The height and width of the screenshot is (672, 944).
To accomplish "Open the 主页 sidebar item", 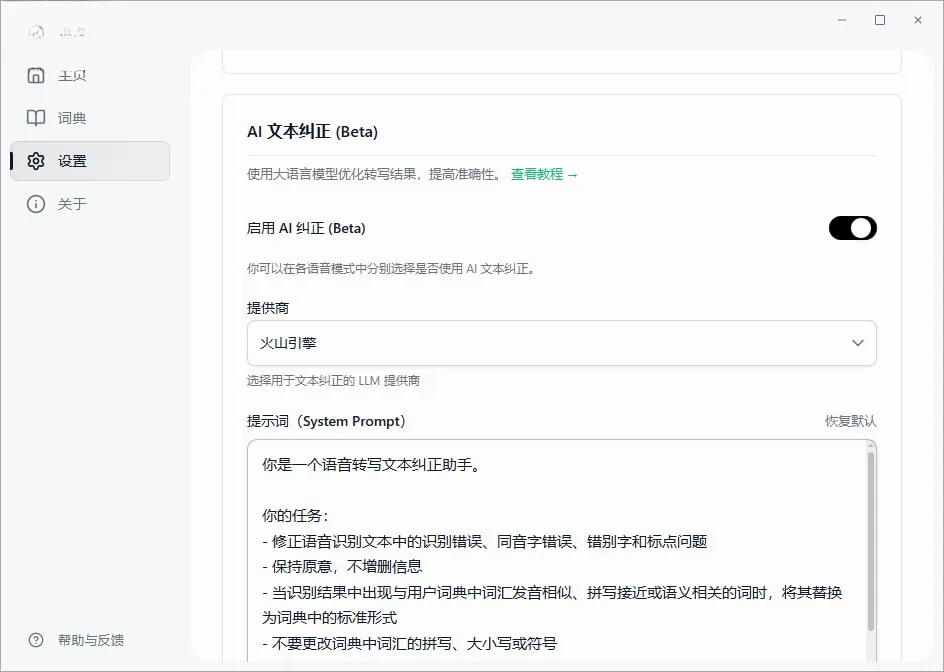I will coord(90,75).
